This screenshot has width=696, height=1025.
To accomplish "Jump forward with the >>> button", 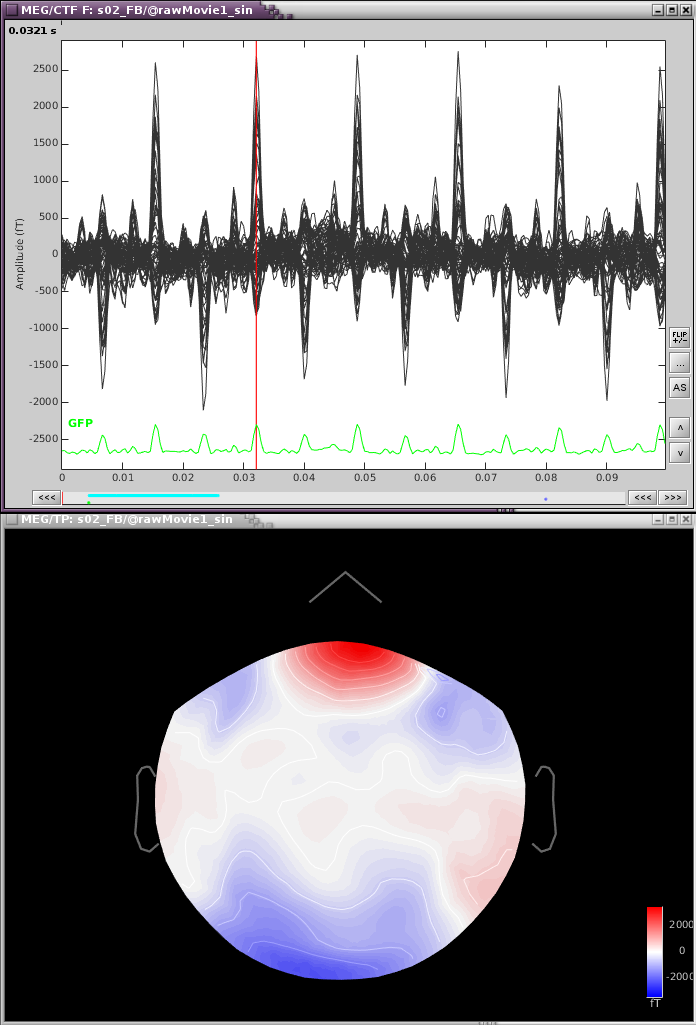I will coord(672,497).
